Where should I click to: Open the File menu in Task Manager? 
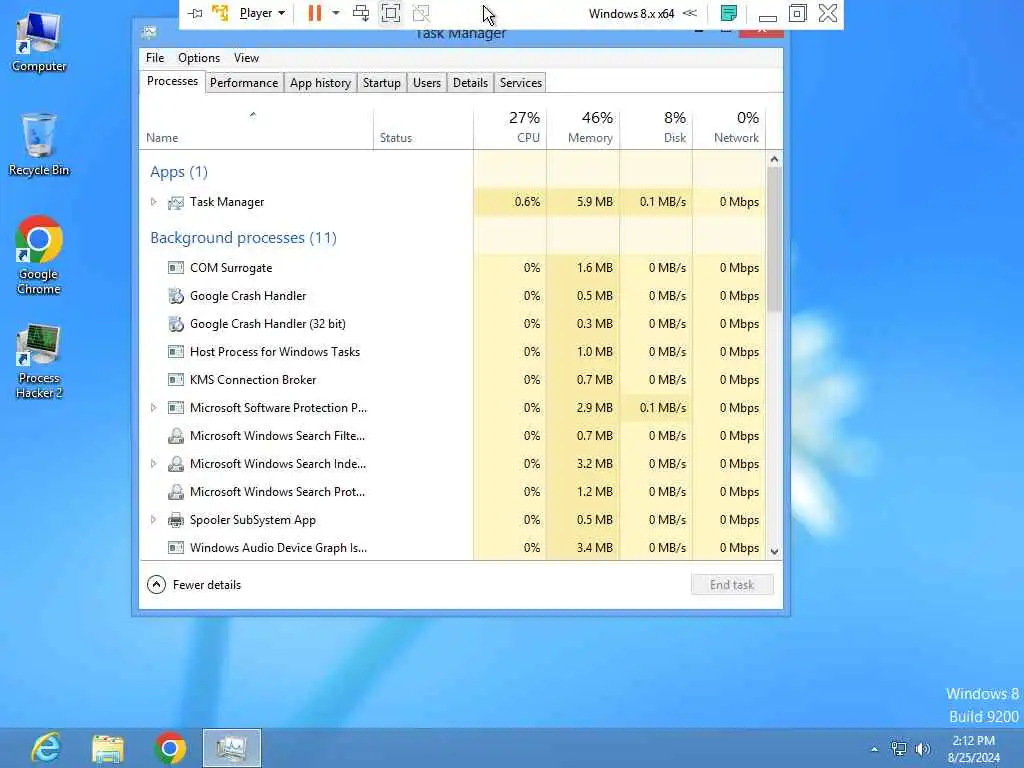(x=155, y=57)
